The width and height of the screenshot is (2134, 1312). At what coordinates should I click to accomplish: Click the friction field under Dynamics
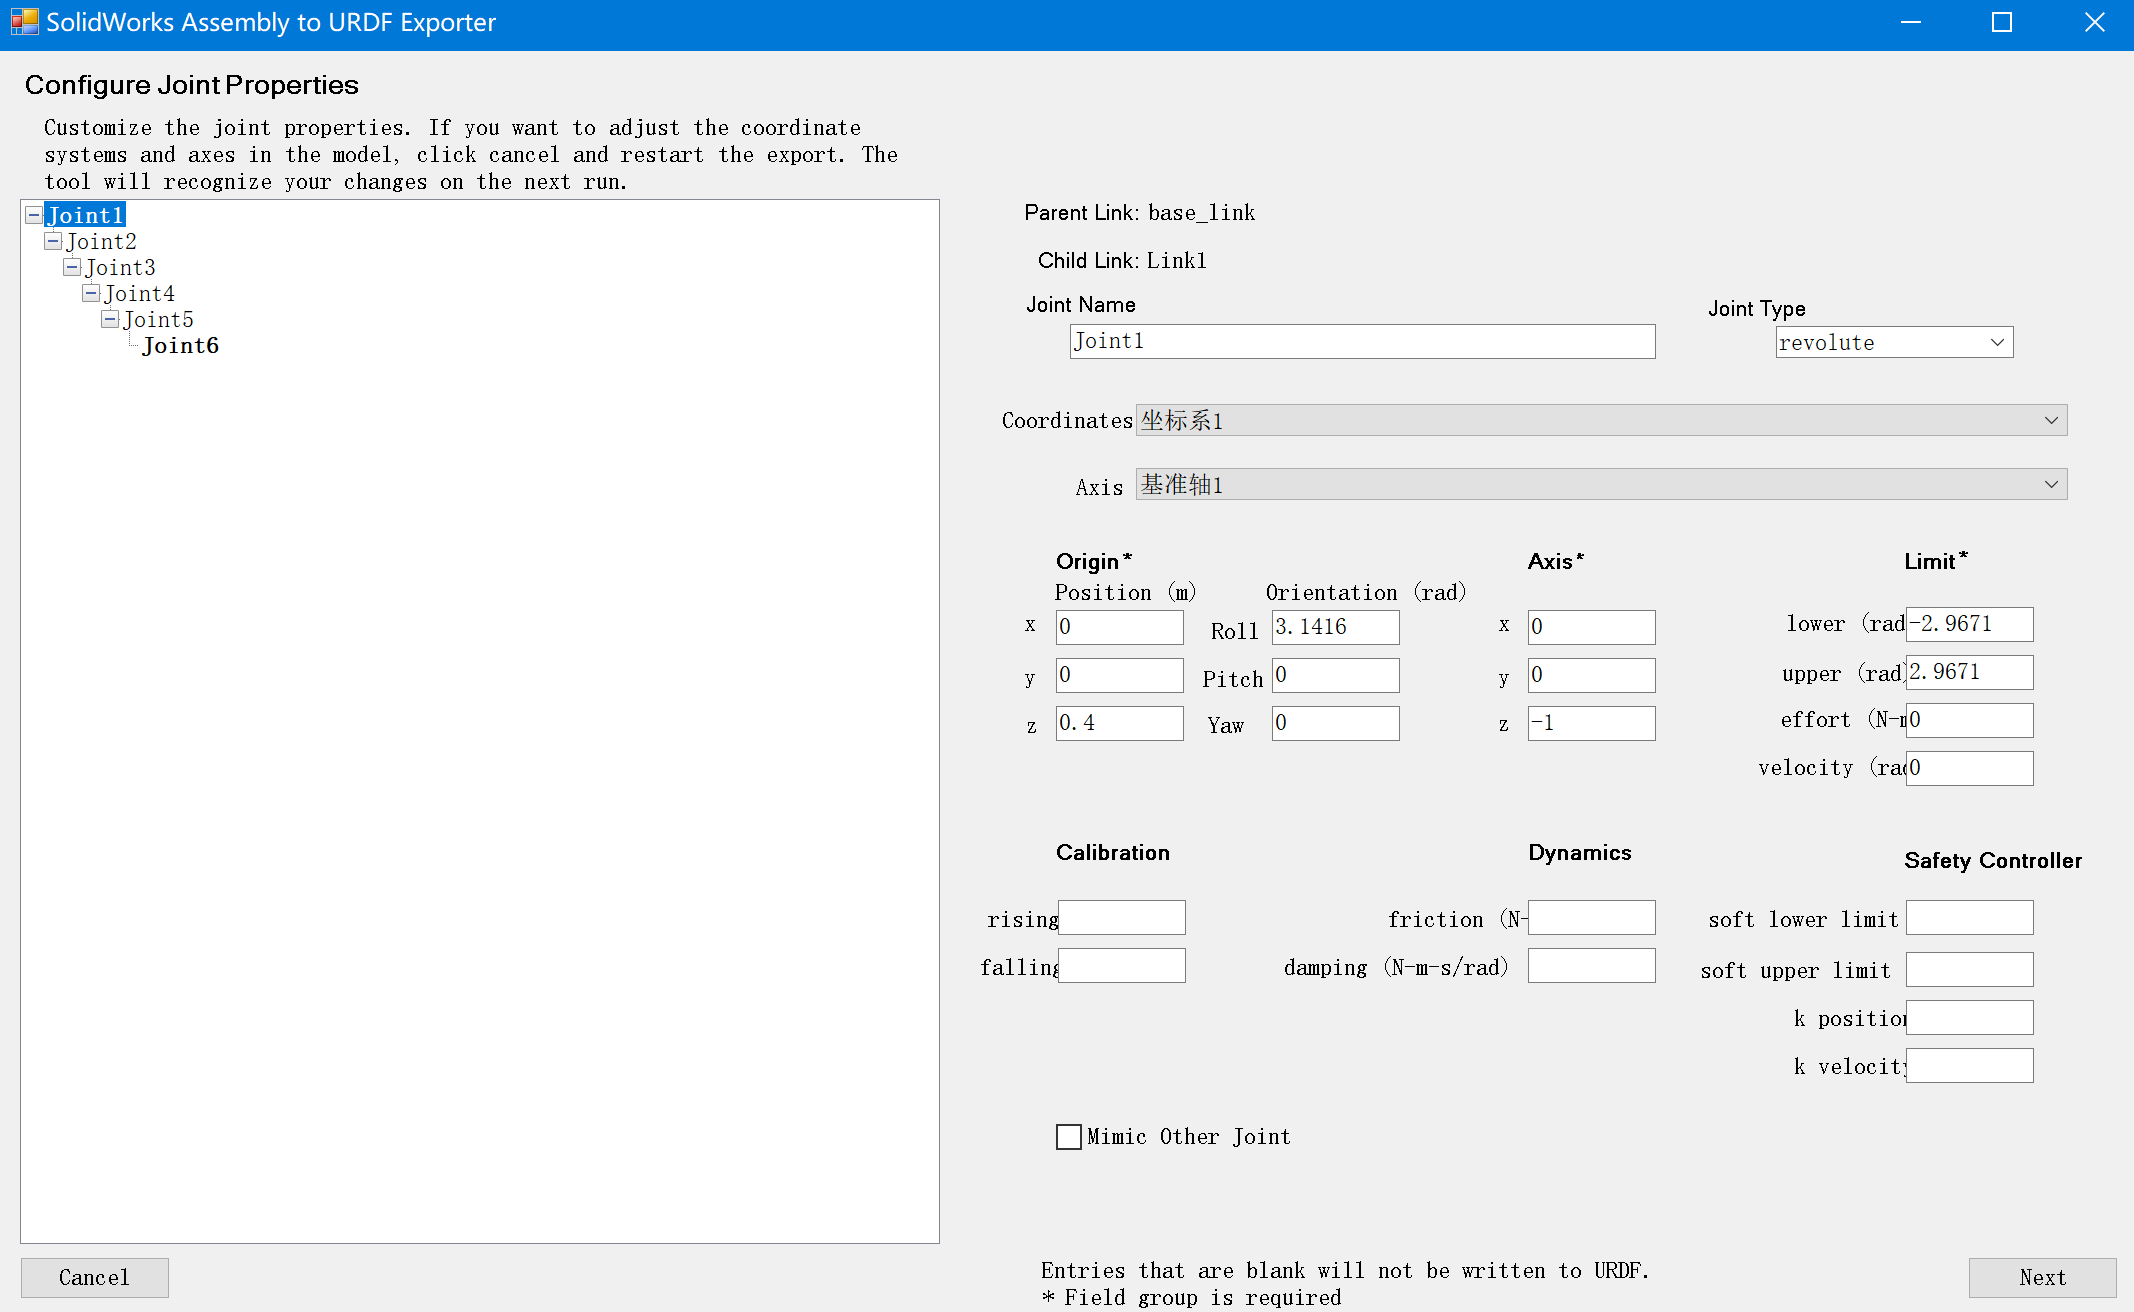1590,917
